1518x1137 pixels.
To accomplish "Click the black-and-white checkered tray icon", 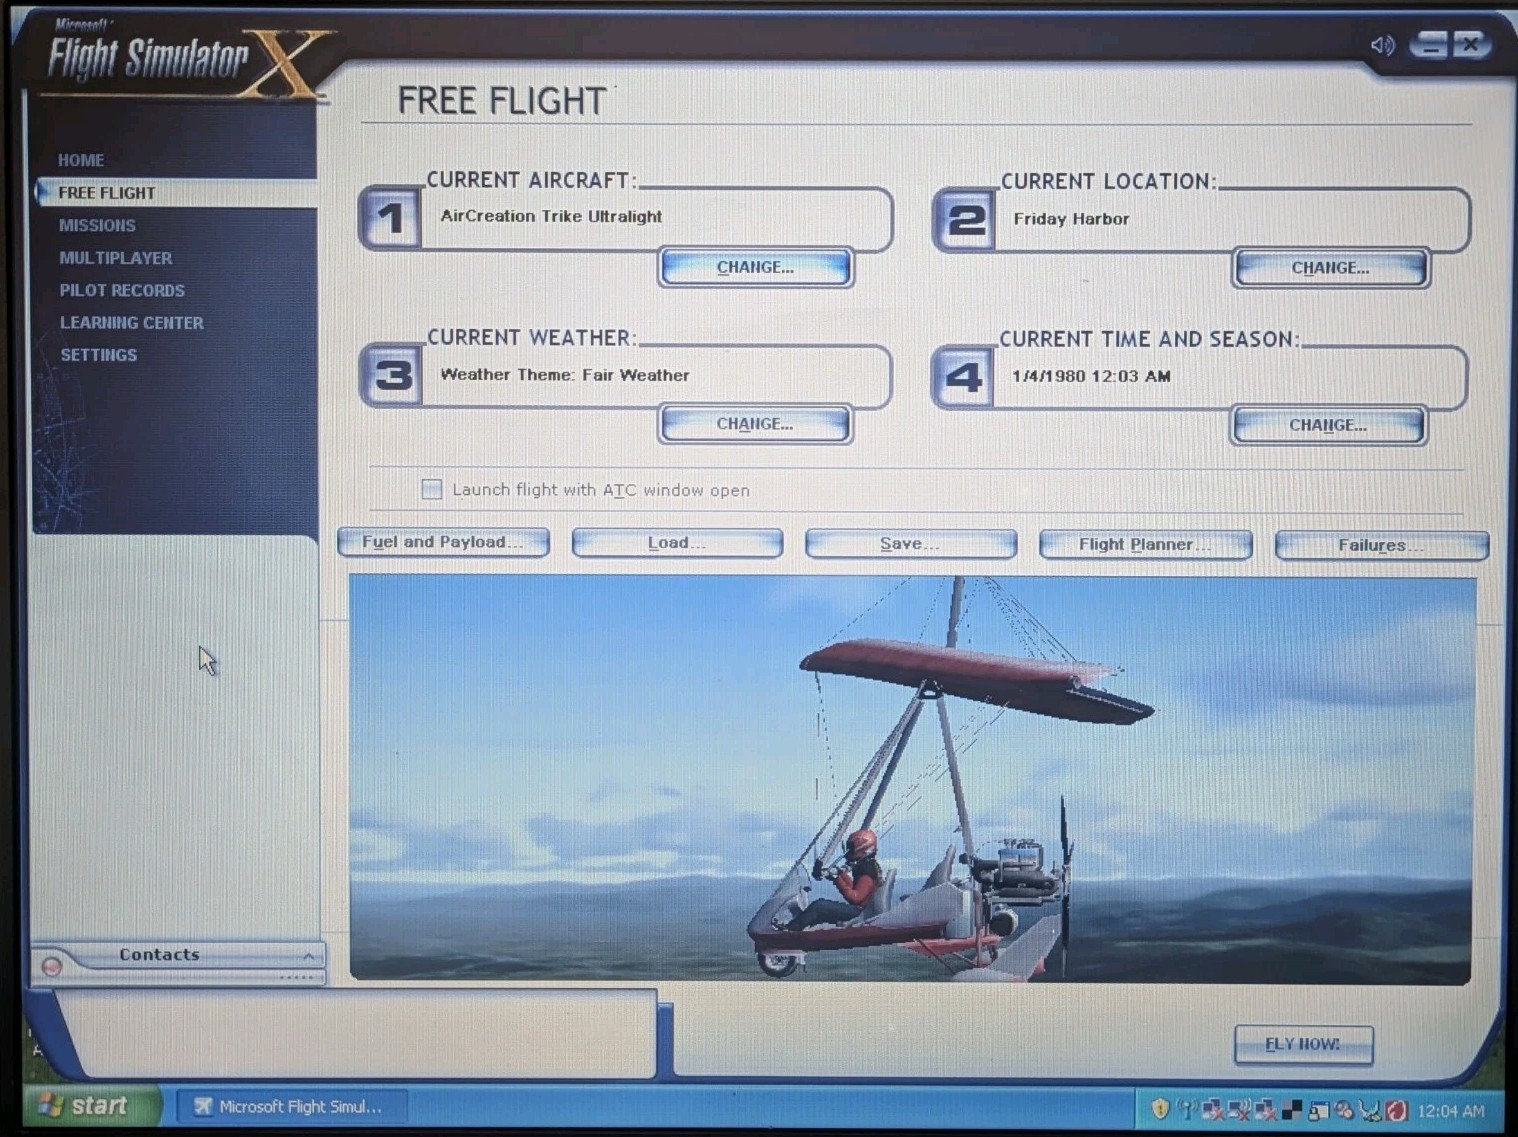I will coord(1292,1109).
